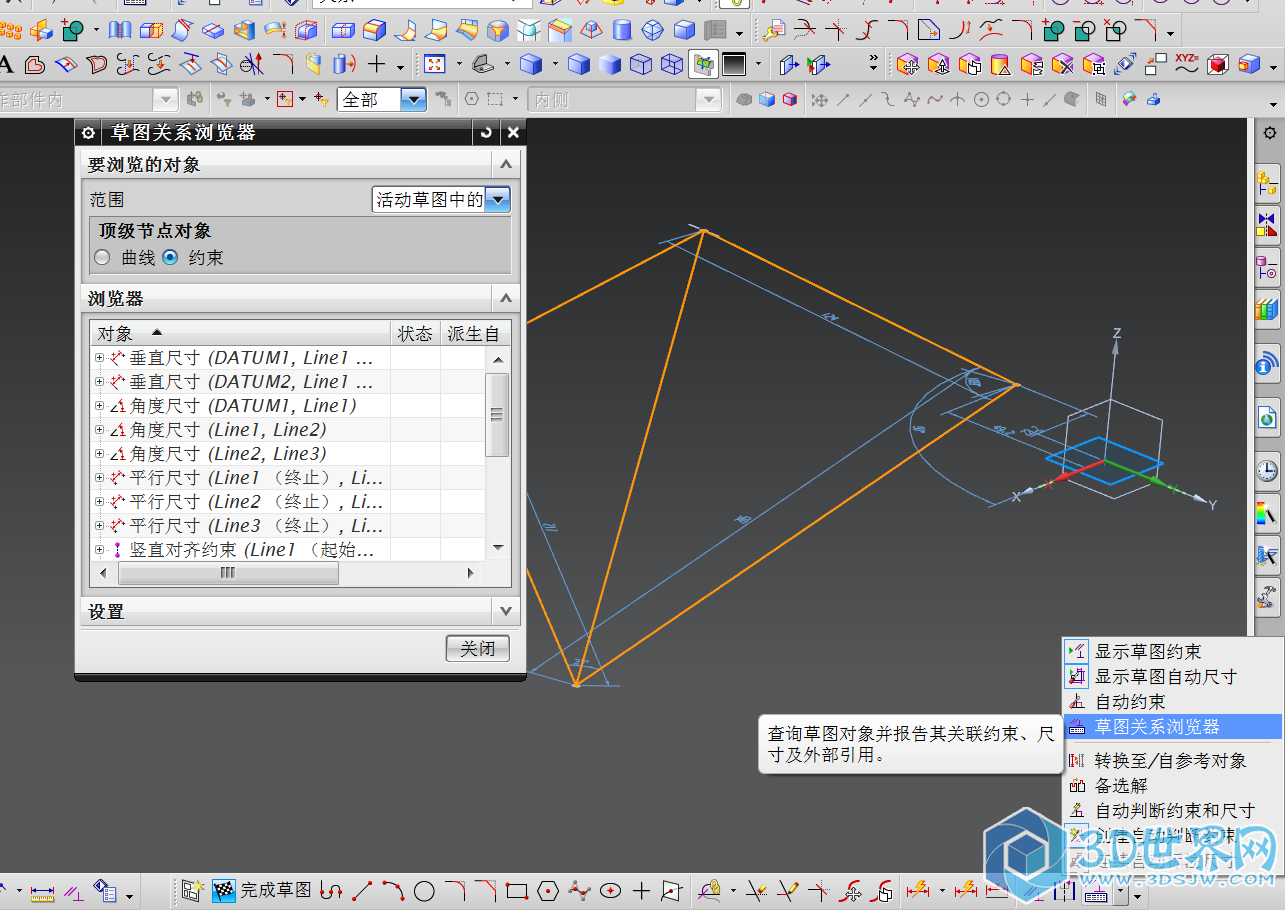1285x910 pixels.
Task: Select the Polygon sketch tool
Action: pos(548,890)
